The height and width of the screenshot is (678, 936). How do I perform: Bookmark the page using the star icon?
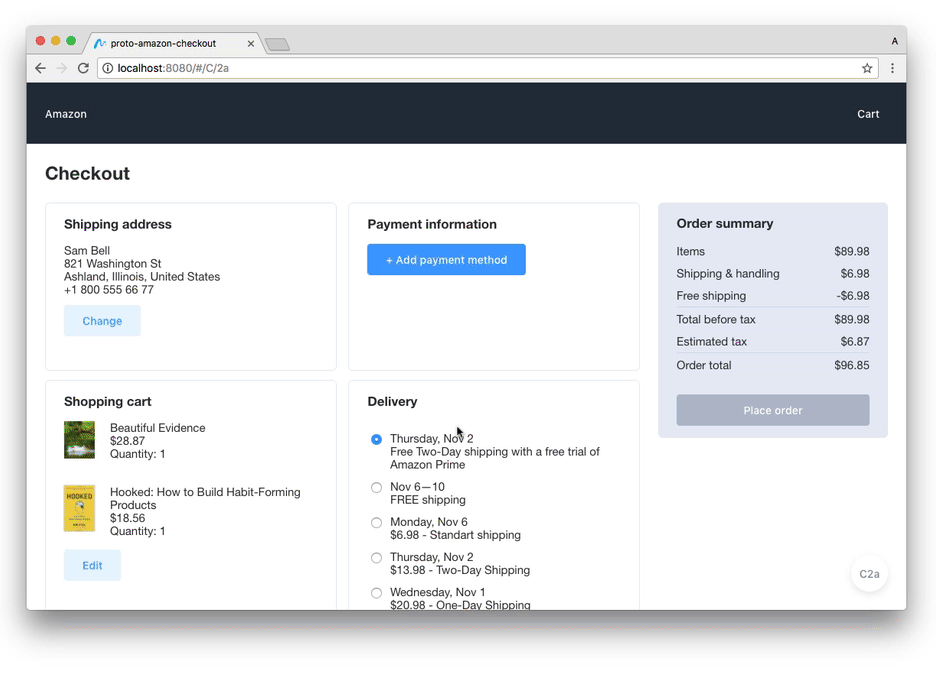coord(867,68)
